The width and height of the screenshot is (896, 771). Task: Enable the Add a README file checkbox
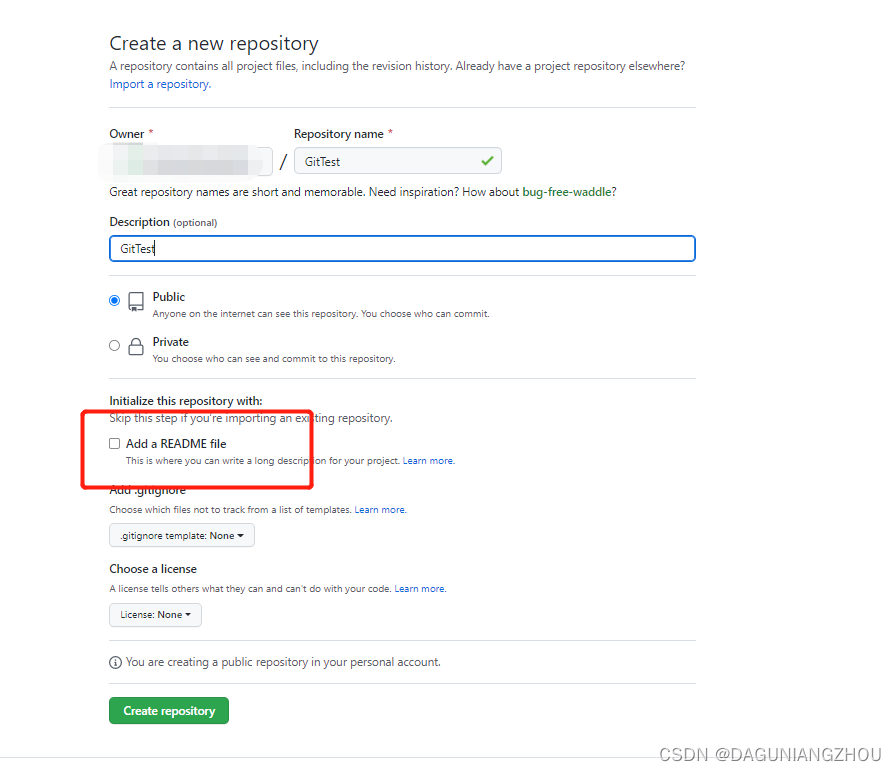pyautogui.click(x=115, y=443)
